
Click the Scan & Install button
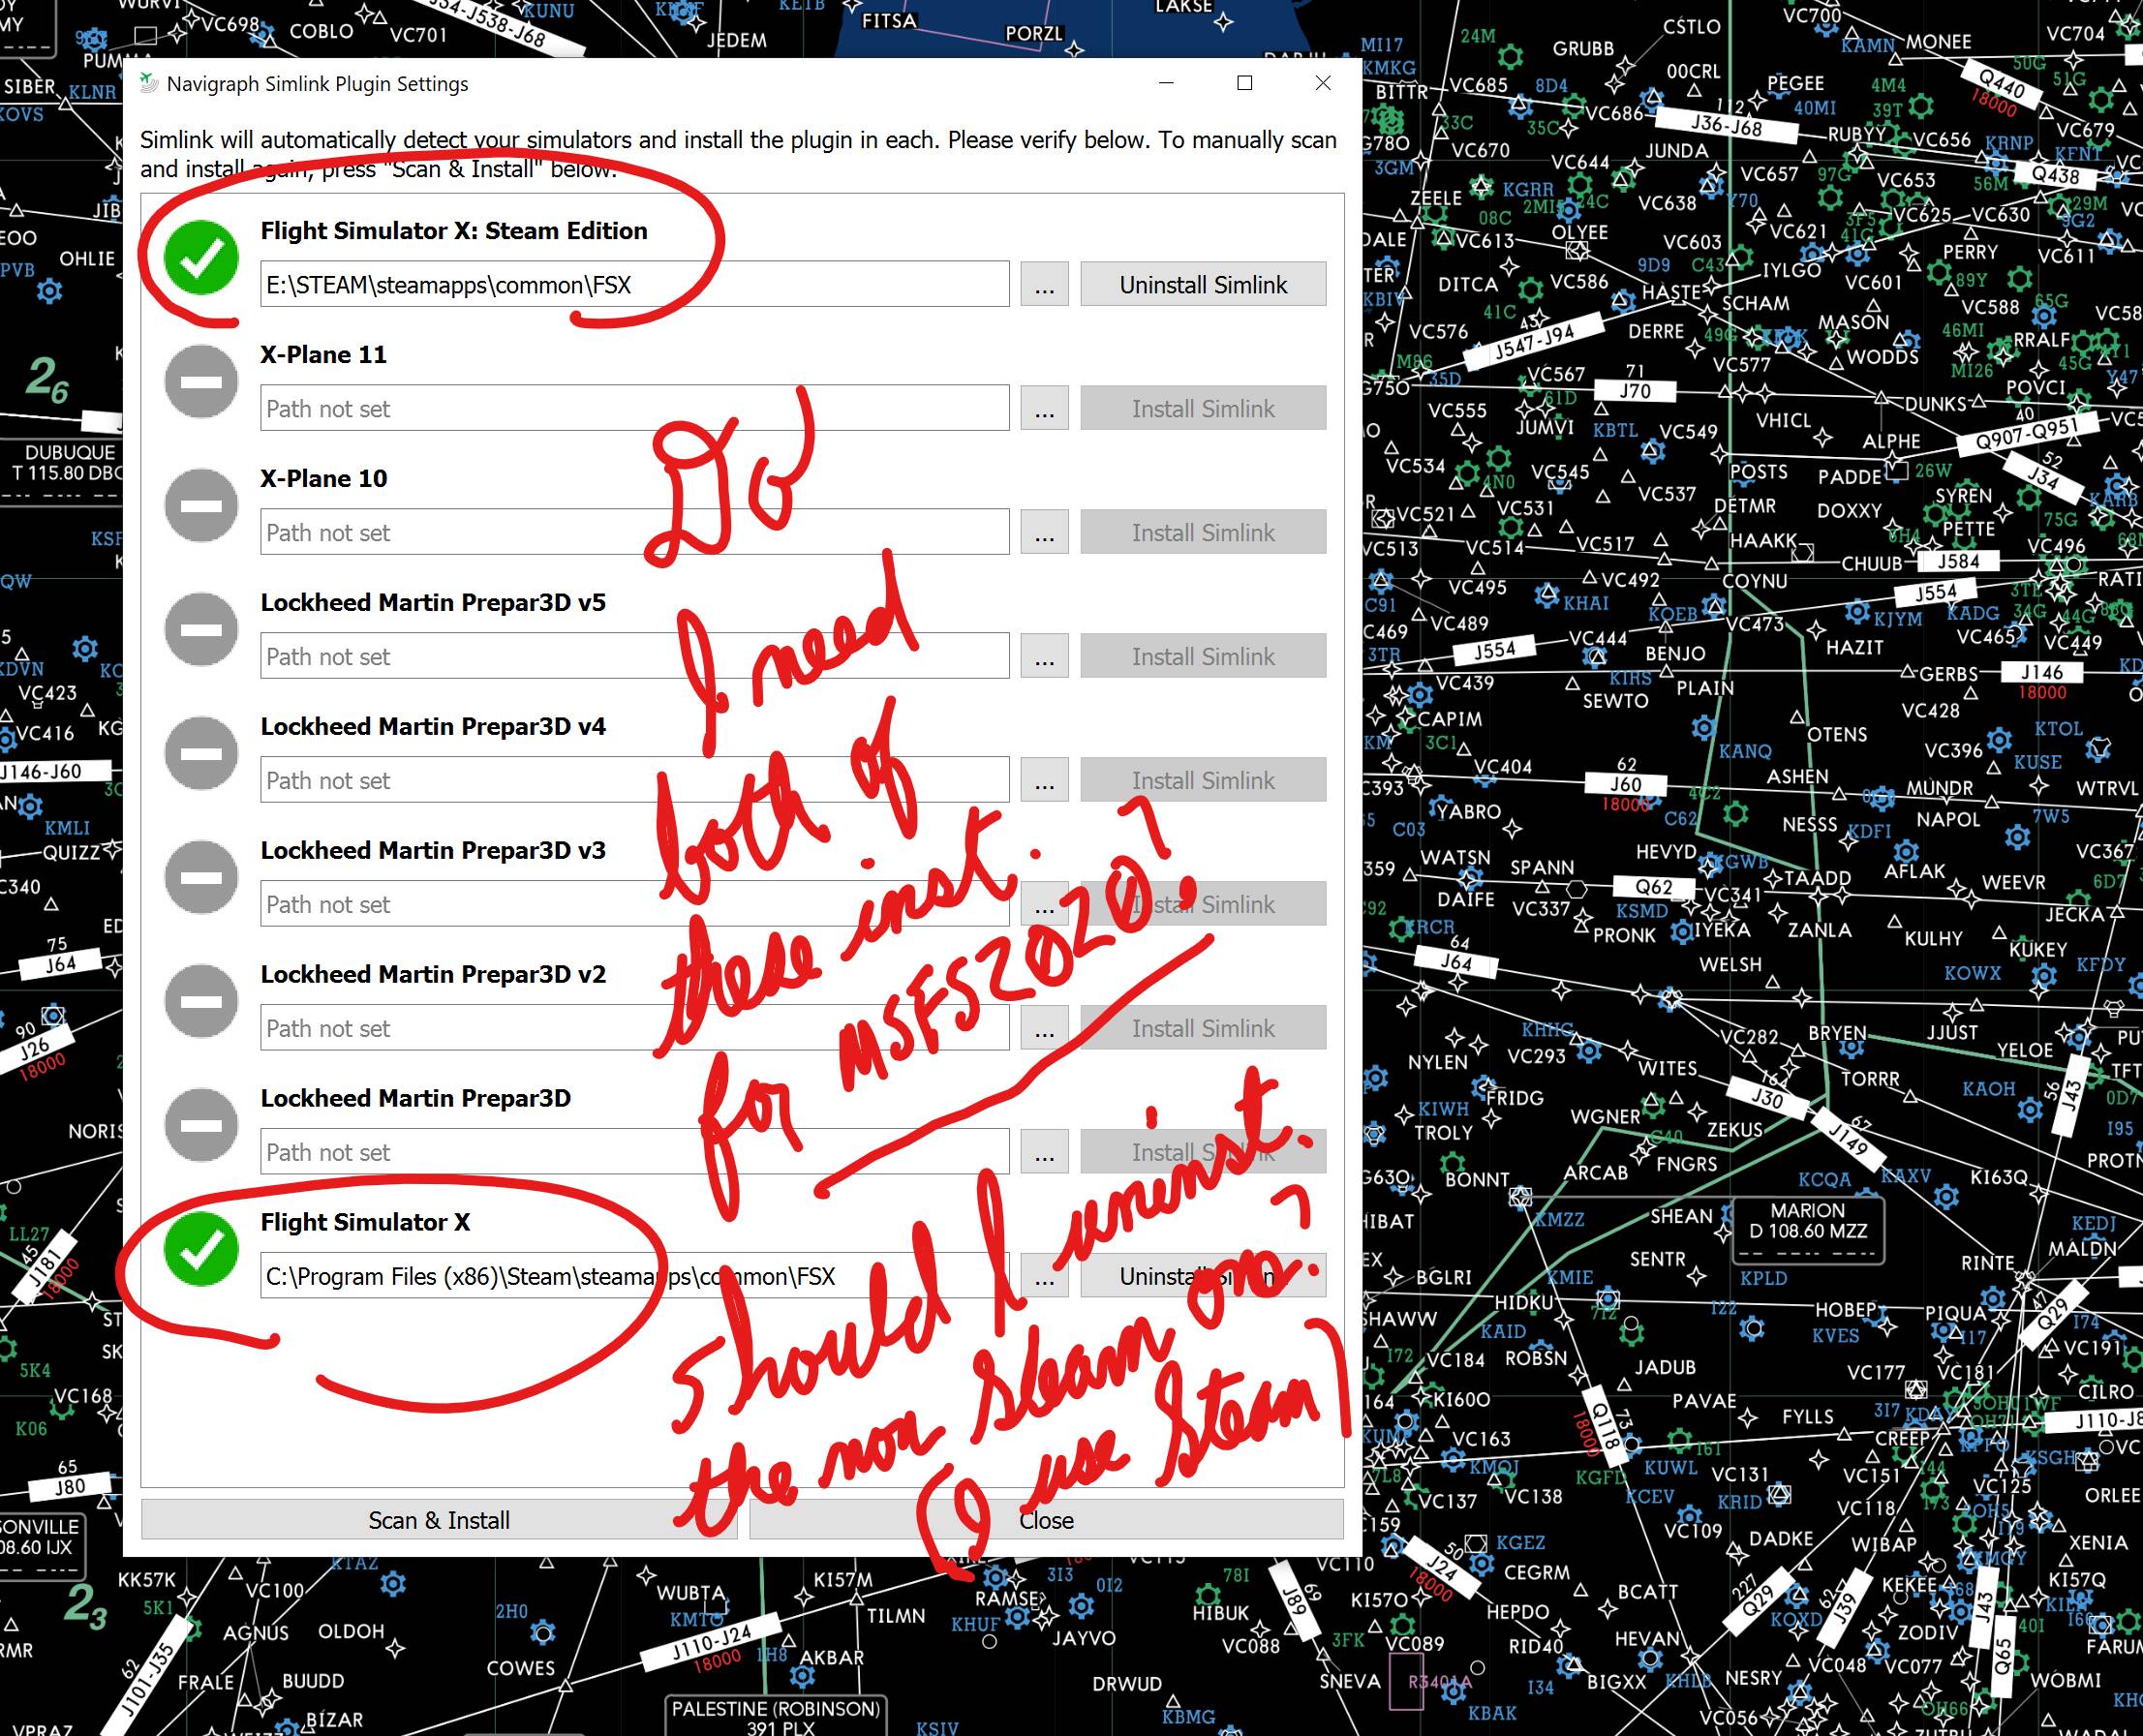[x=439, y=1520]
